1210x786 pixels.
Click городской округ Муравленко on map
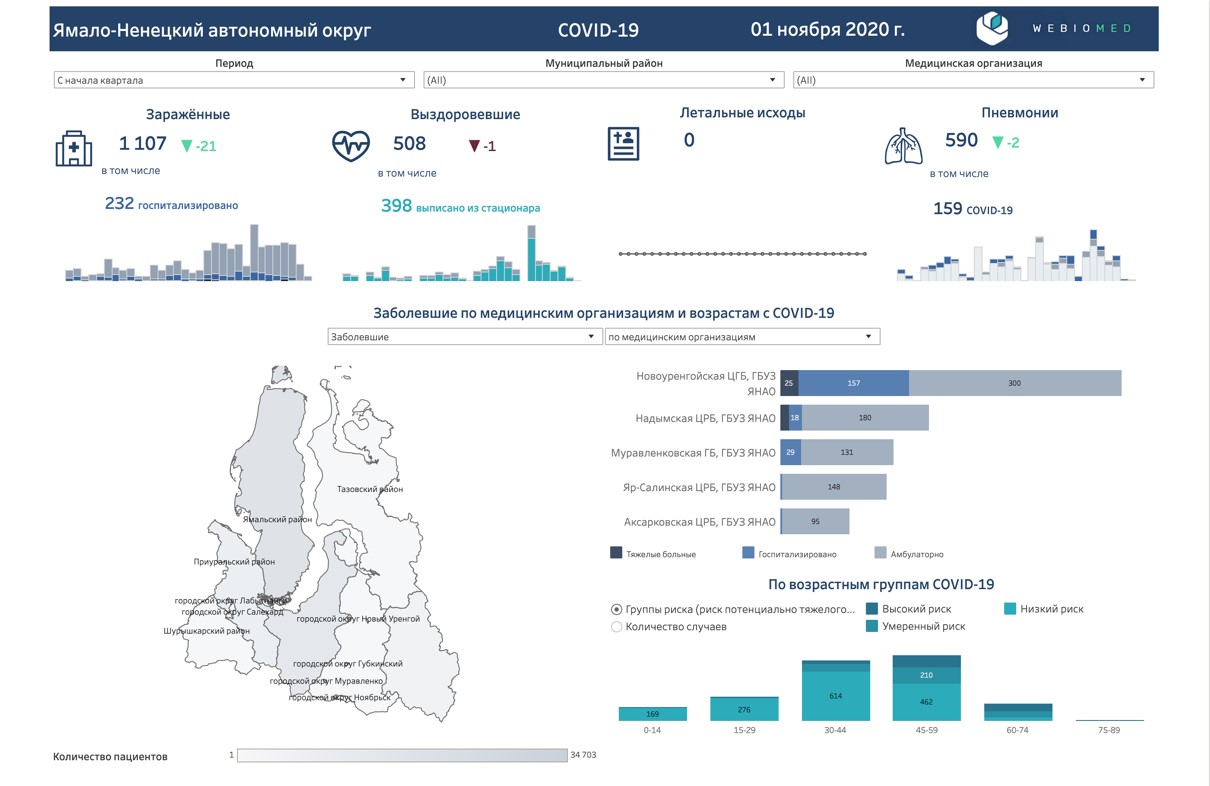(327, 681)
